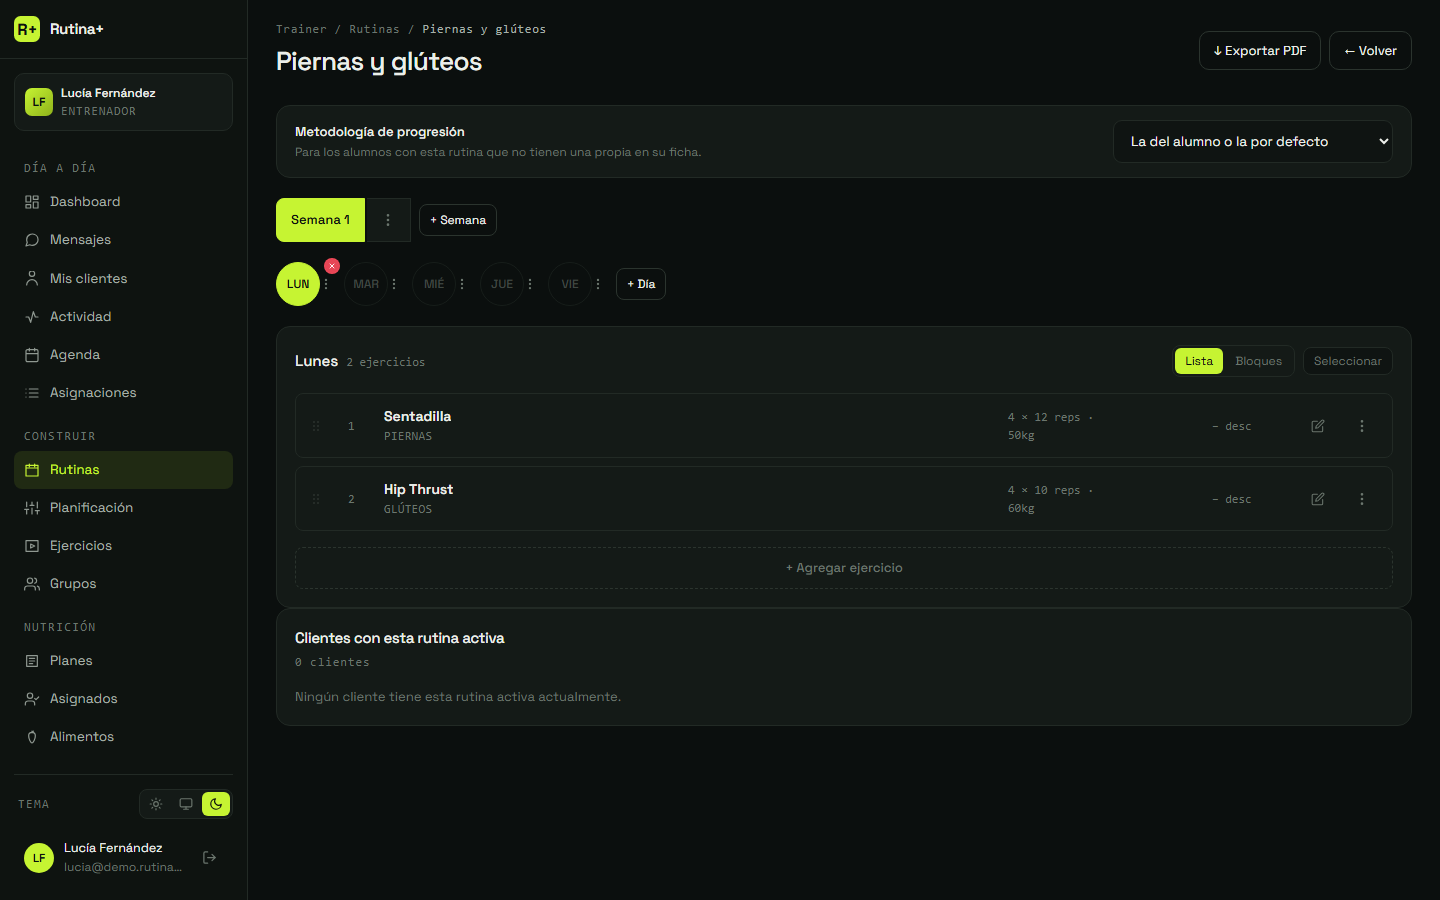Viewport: 1440px width, 900px height.
Task: Click the Exportar PDF button
Action: [x=1260, y=51]
